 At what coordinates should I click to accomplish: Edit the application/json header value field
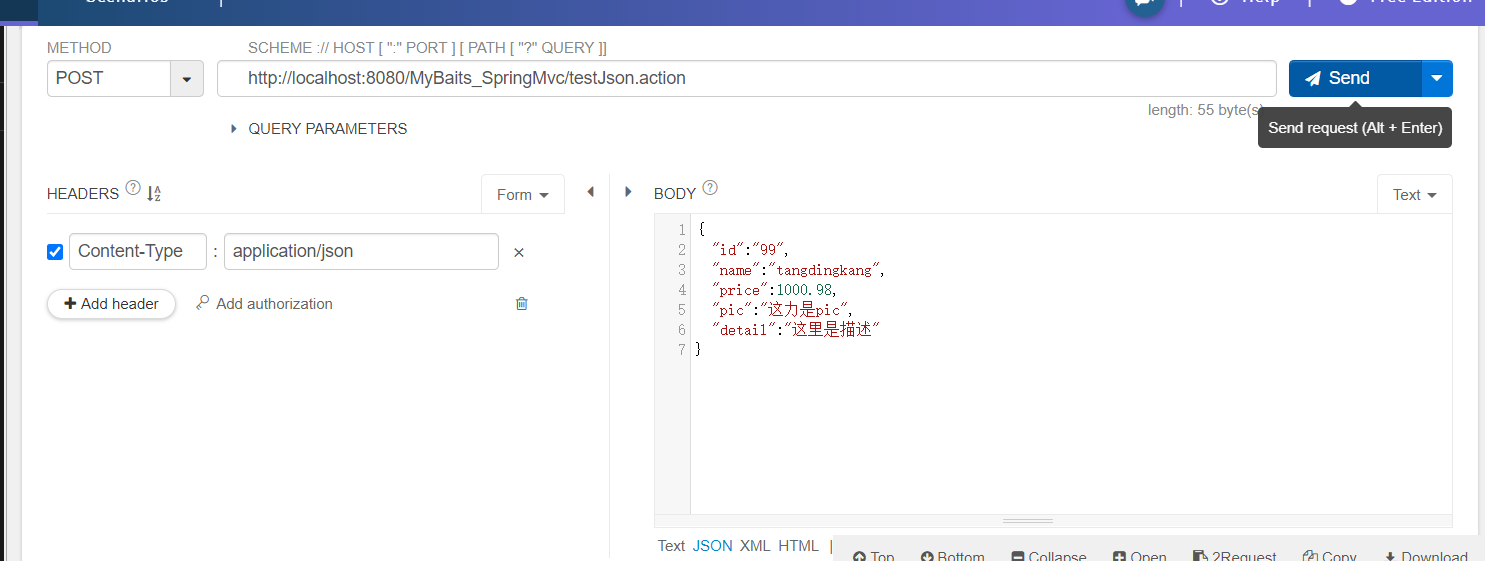(361, 251)
